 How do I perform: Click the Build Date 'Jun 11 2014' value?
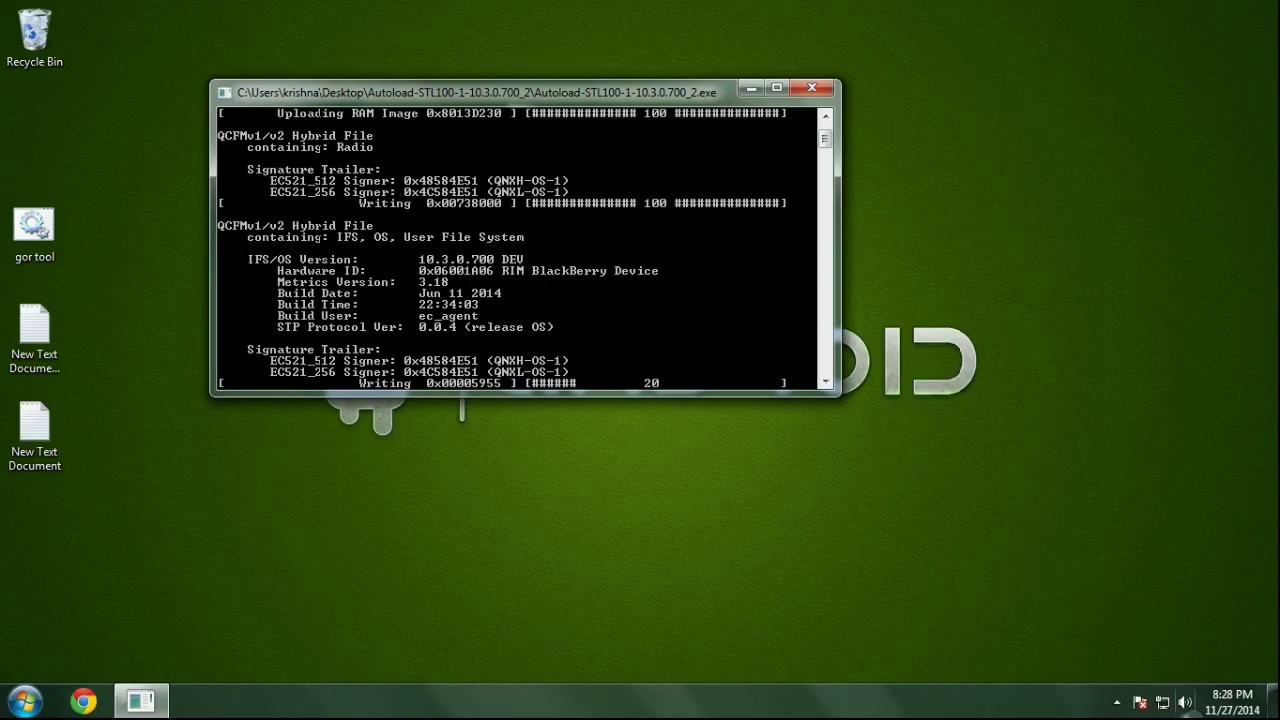(x=460, y=293)
